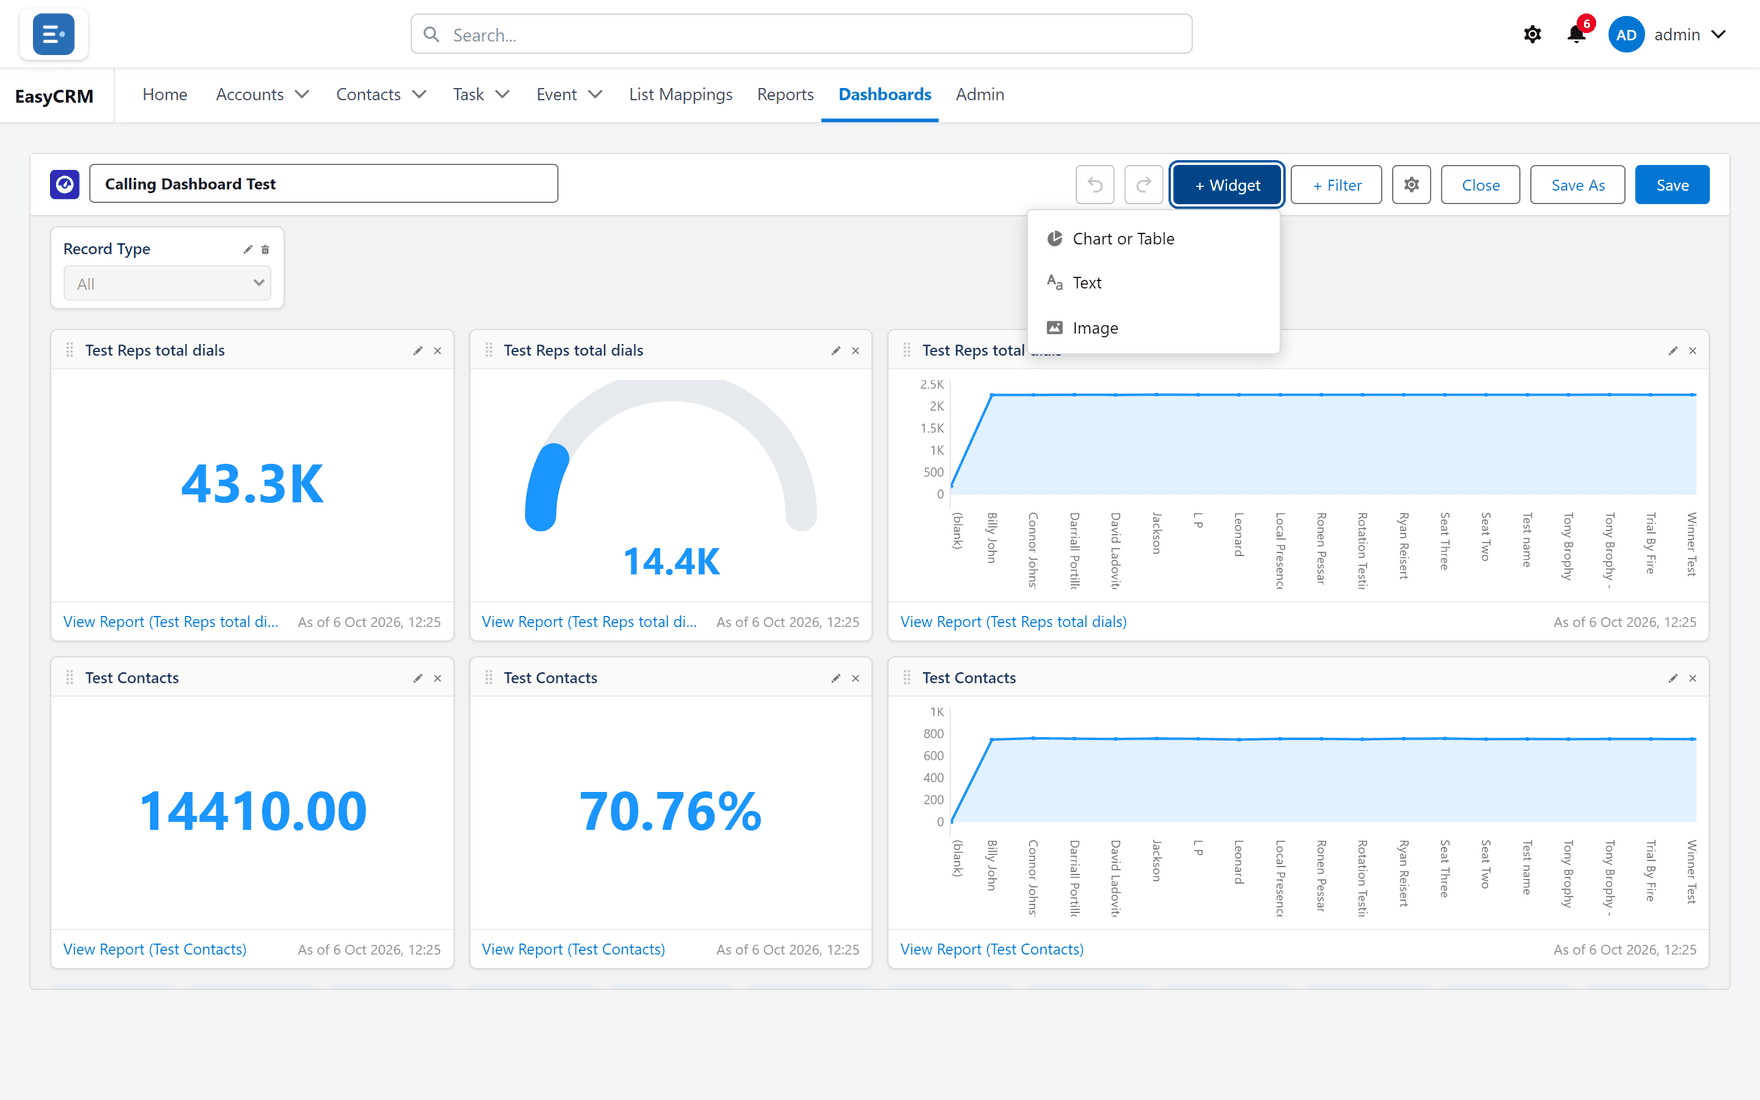The width and height of the screenshot is (1760, 1100).
Task: Navigate to the Home tab
Action: coord(165,95)
